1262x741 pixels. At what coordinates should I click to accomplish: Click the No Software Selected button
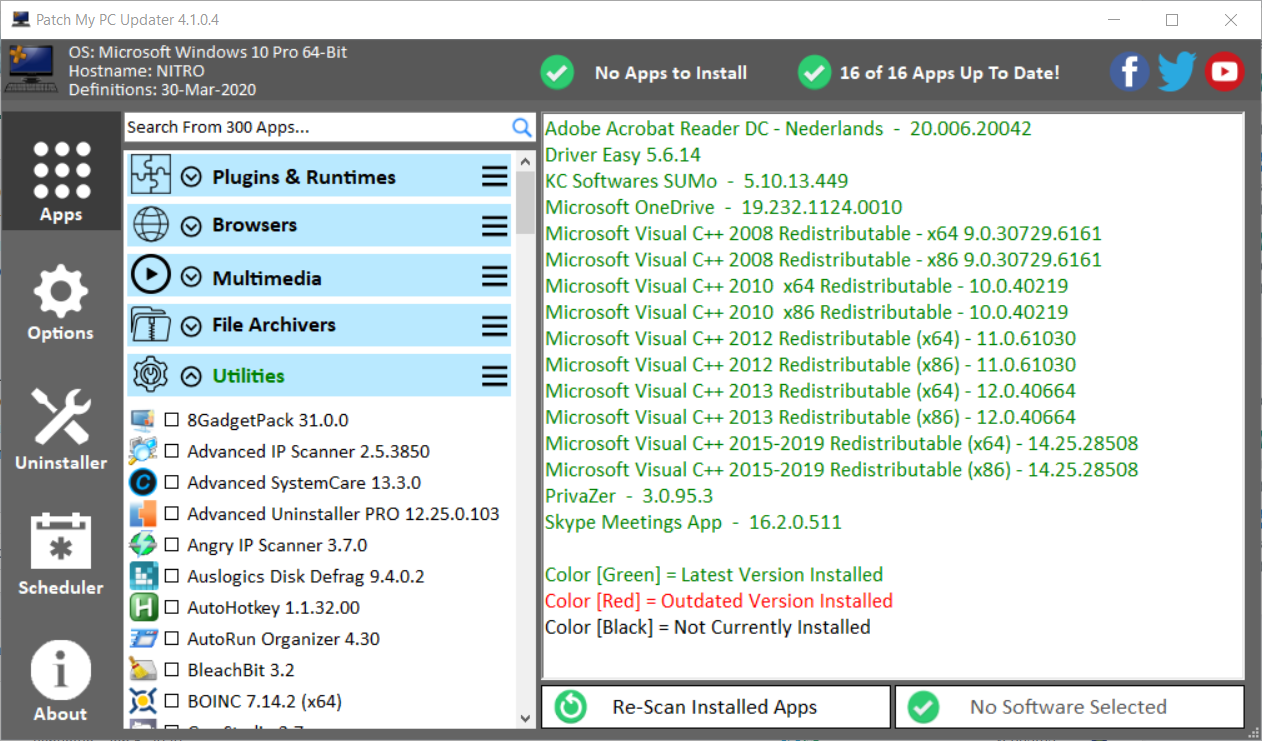coord(1069,707)
